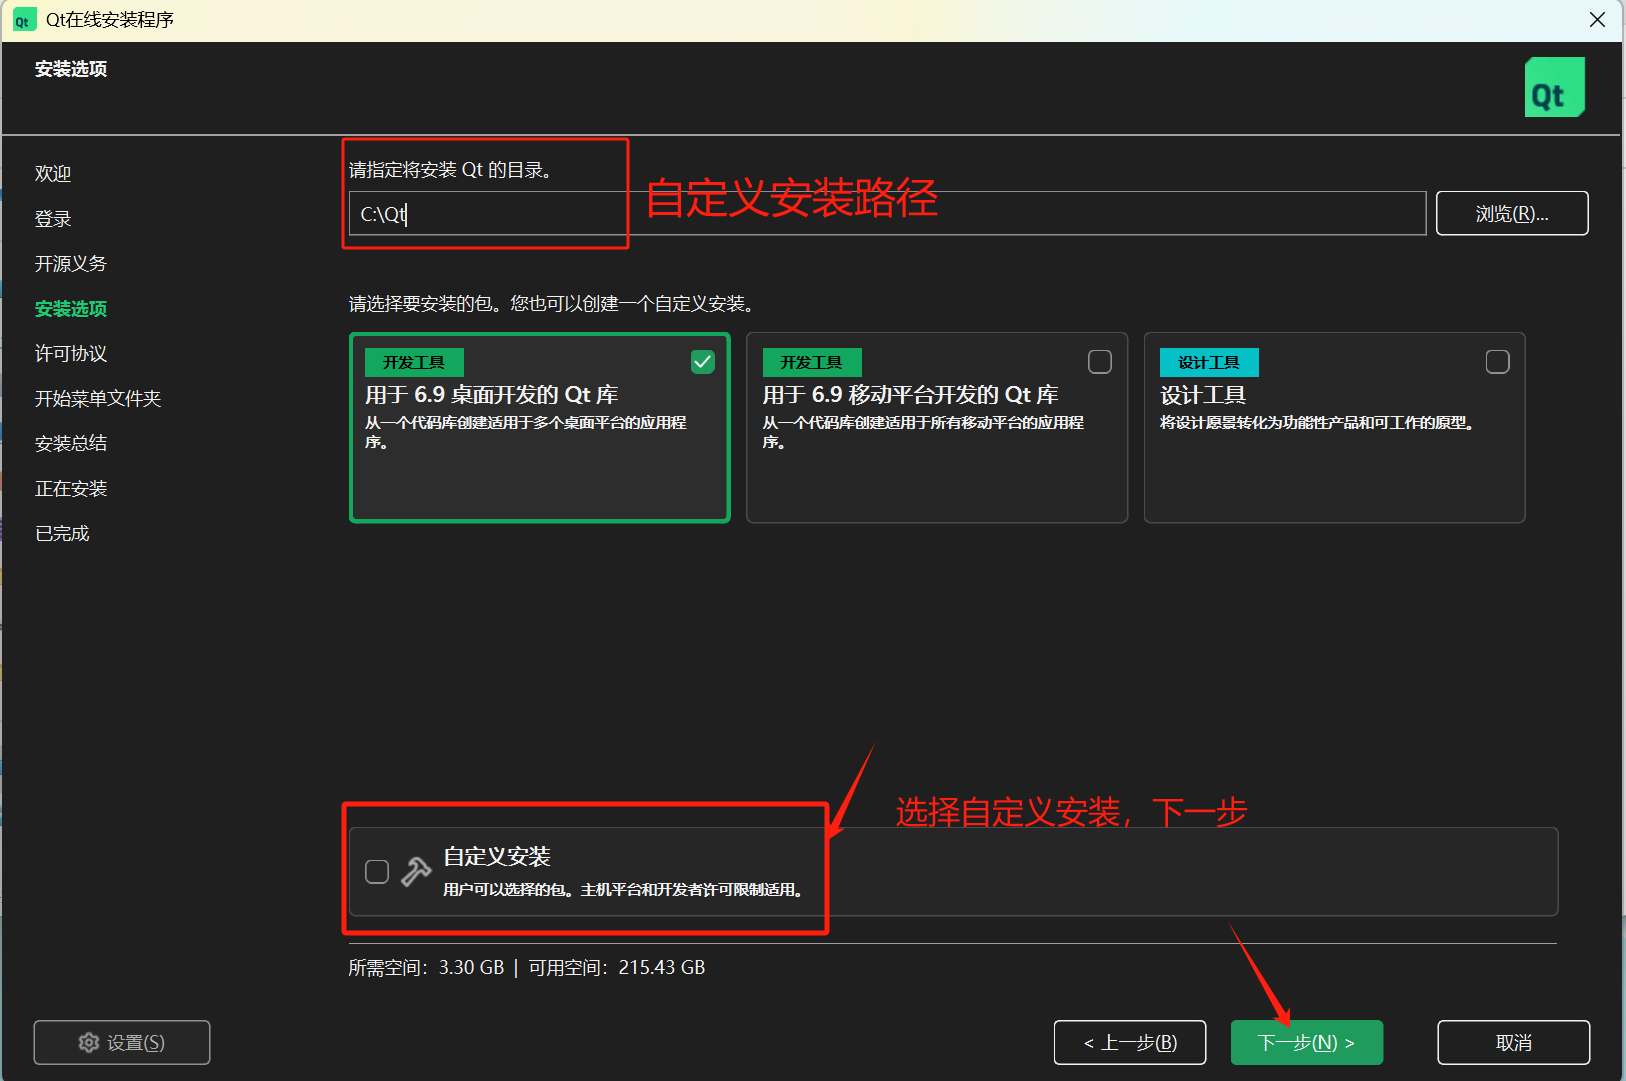Enable the 设计工具 package checkbox
Screen dimensions: 1626x1081
(x=1498, y=362)
